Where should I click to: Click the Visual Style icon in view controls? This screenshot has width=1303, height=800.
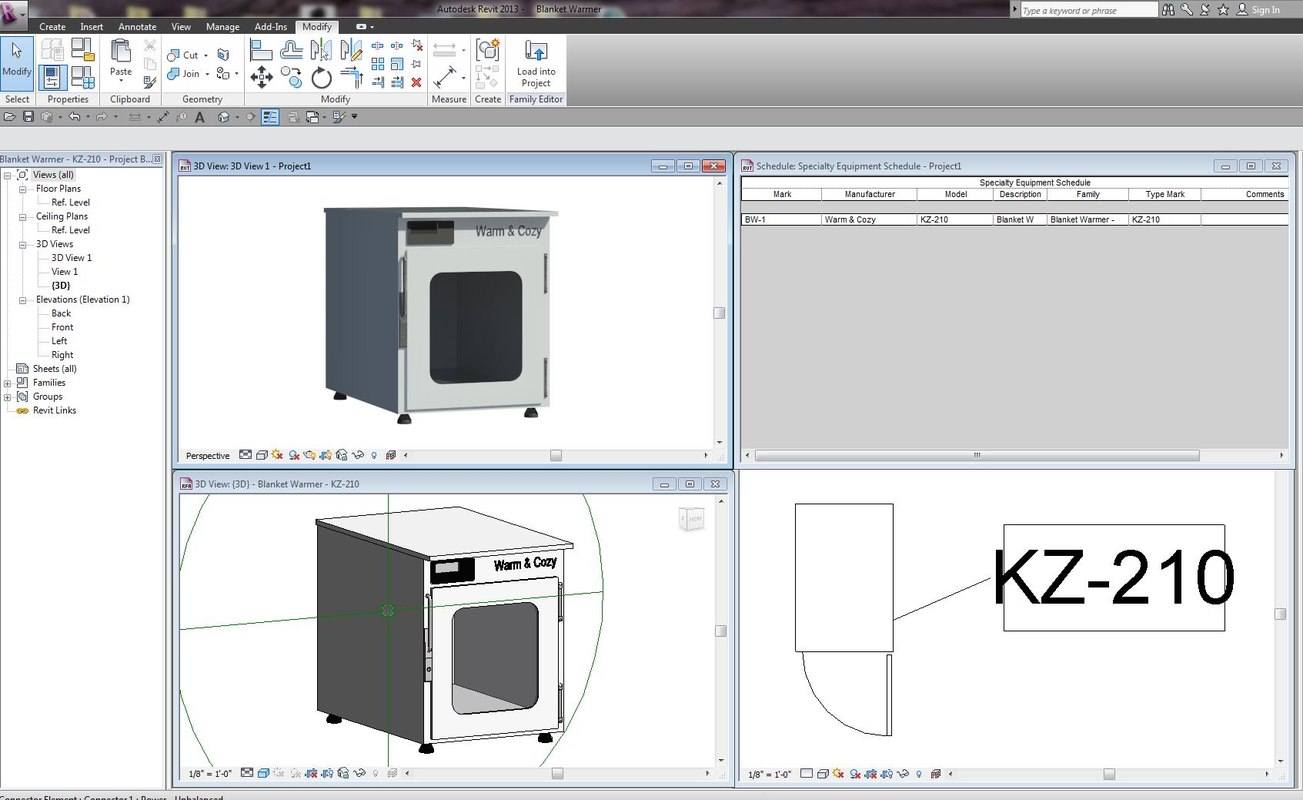(261, 455)
